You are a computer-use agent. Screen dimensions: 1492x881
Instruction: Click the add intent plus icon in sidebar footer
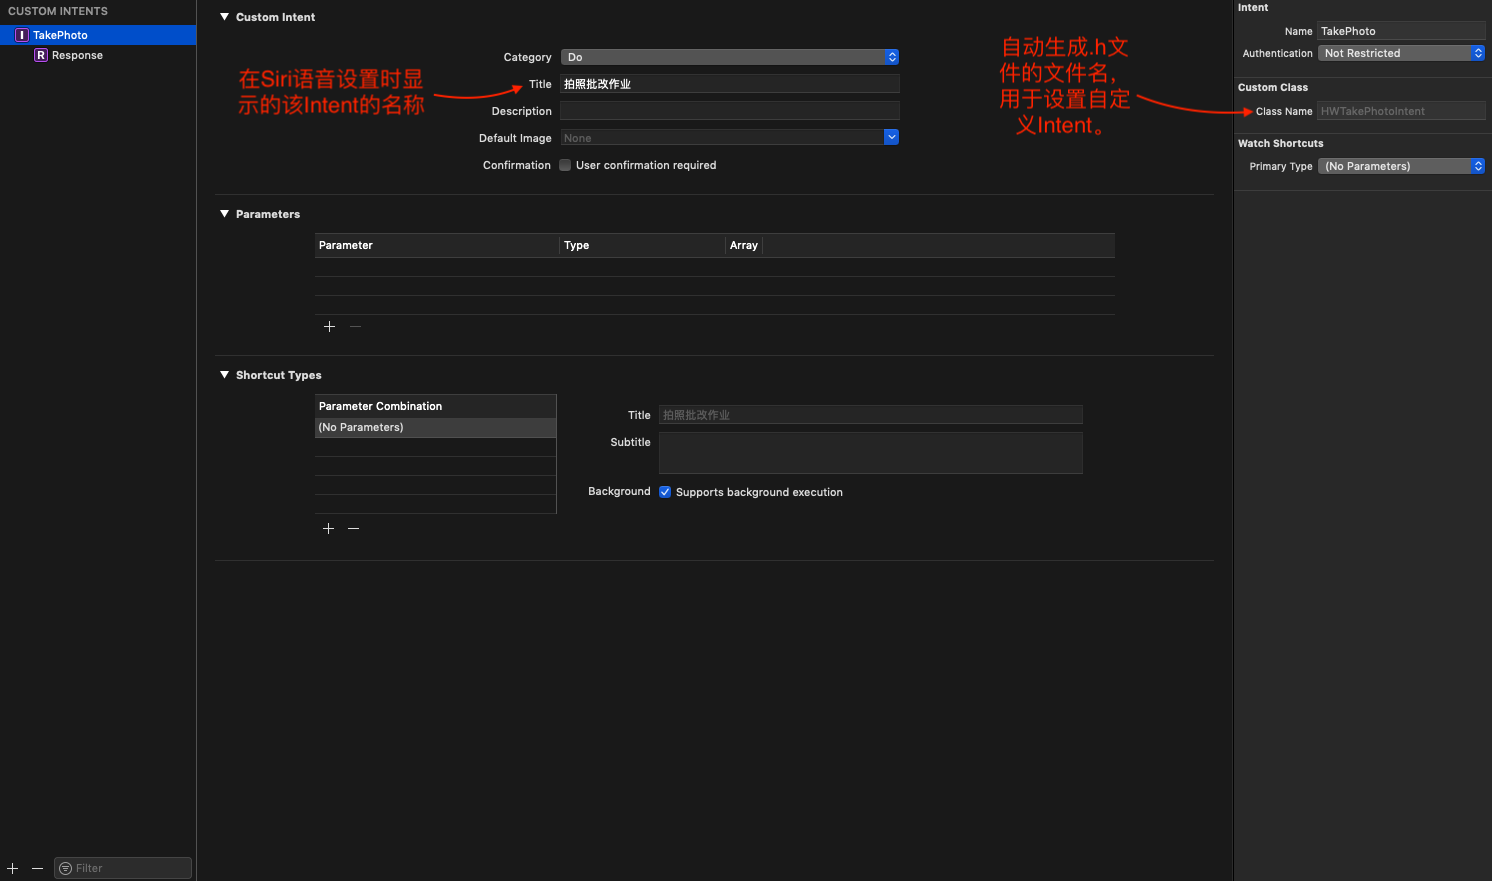point(12,869)
